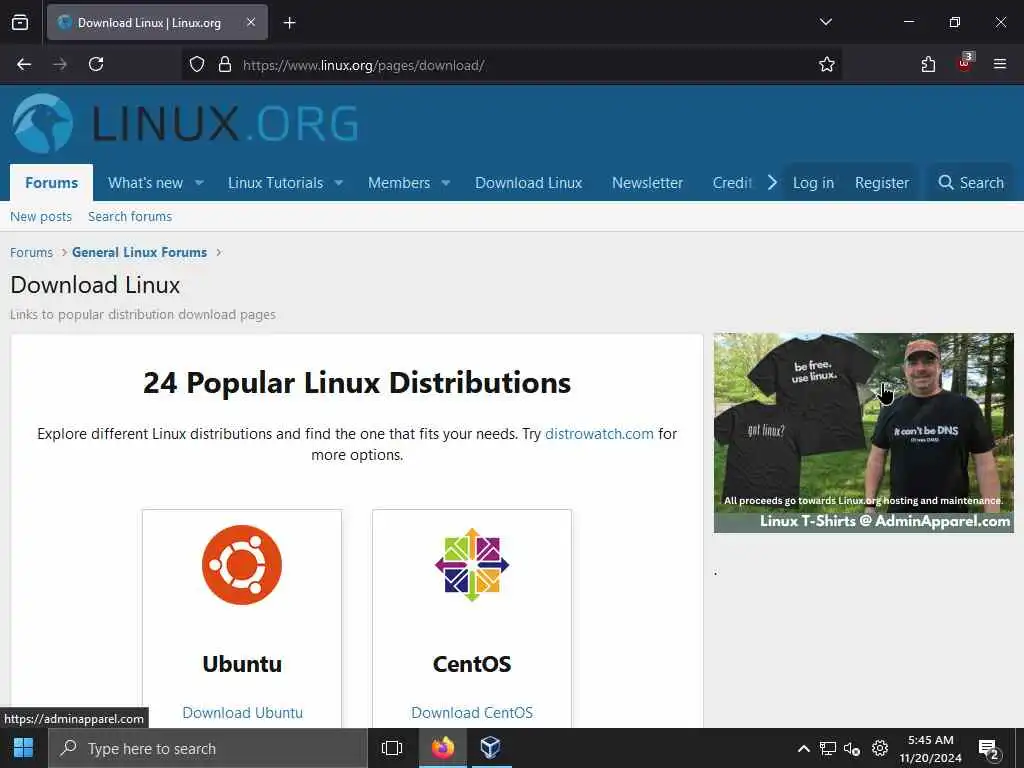Expand the Linux Tutorials dropdown arrow
Image resolution: width=1024 pixels, height=768 pixels.
(x=338, y=183)
